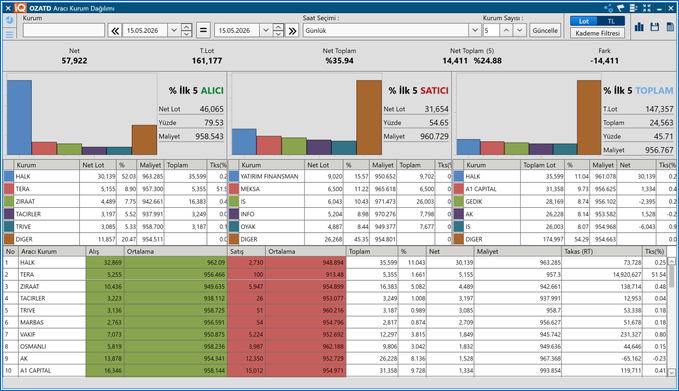Select the TERA row in ALICI table
The image size is (679, 391).
[x=115, y=189]
